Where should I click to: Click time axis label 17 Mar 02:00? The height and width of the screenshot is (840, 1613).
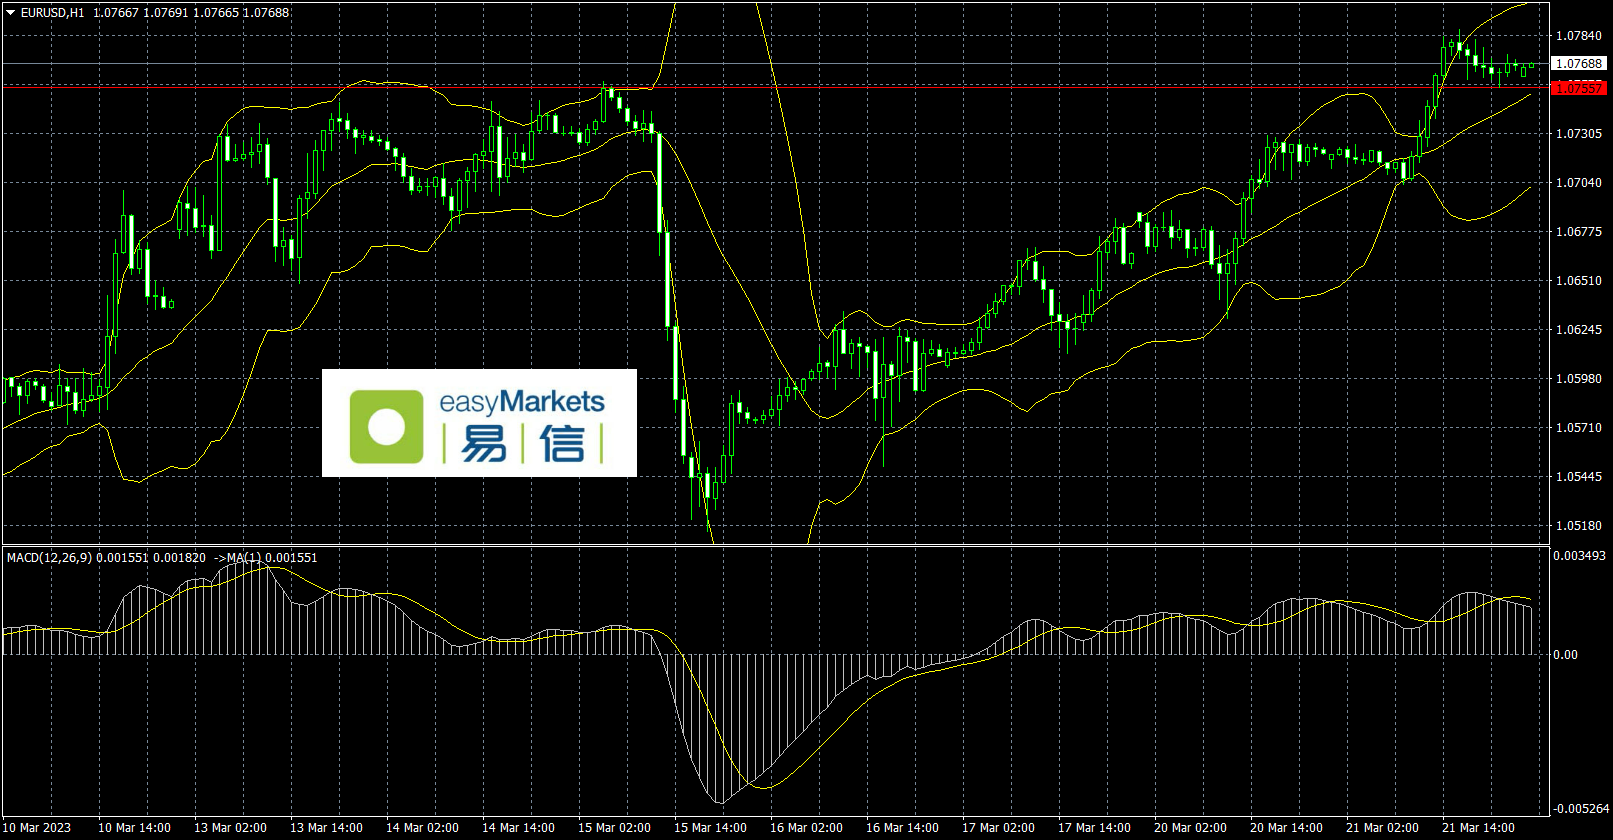pos(998,828)
